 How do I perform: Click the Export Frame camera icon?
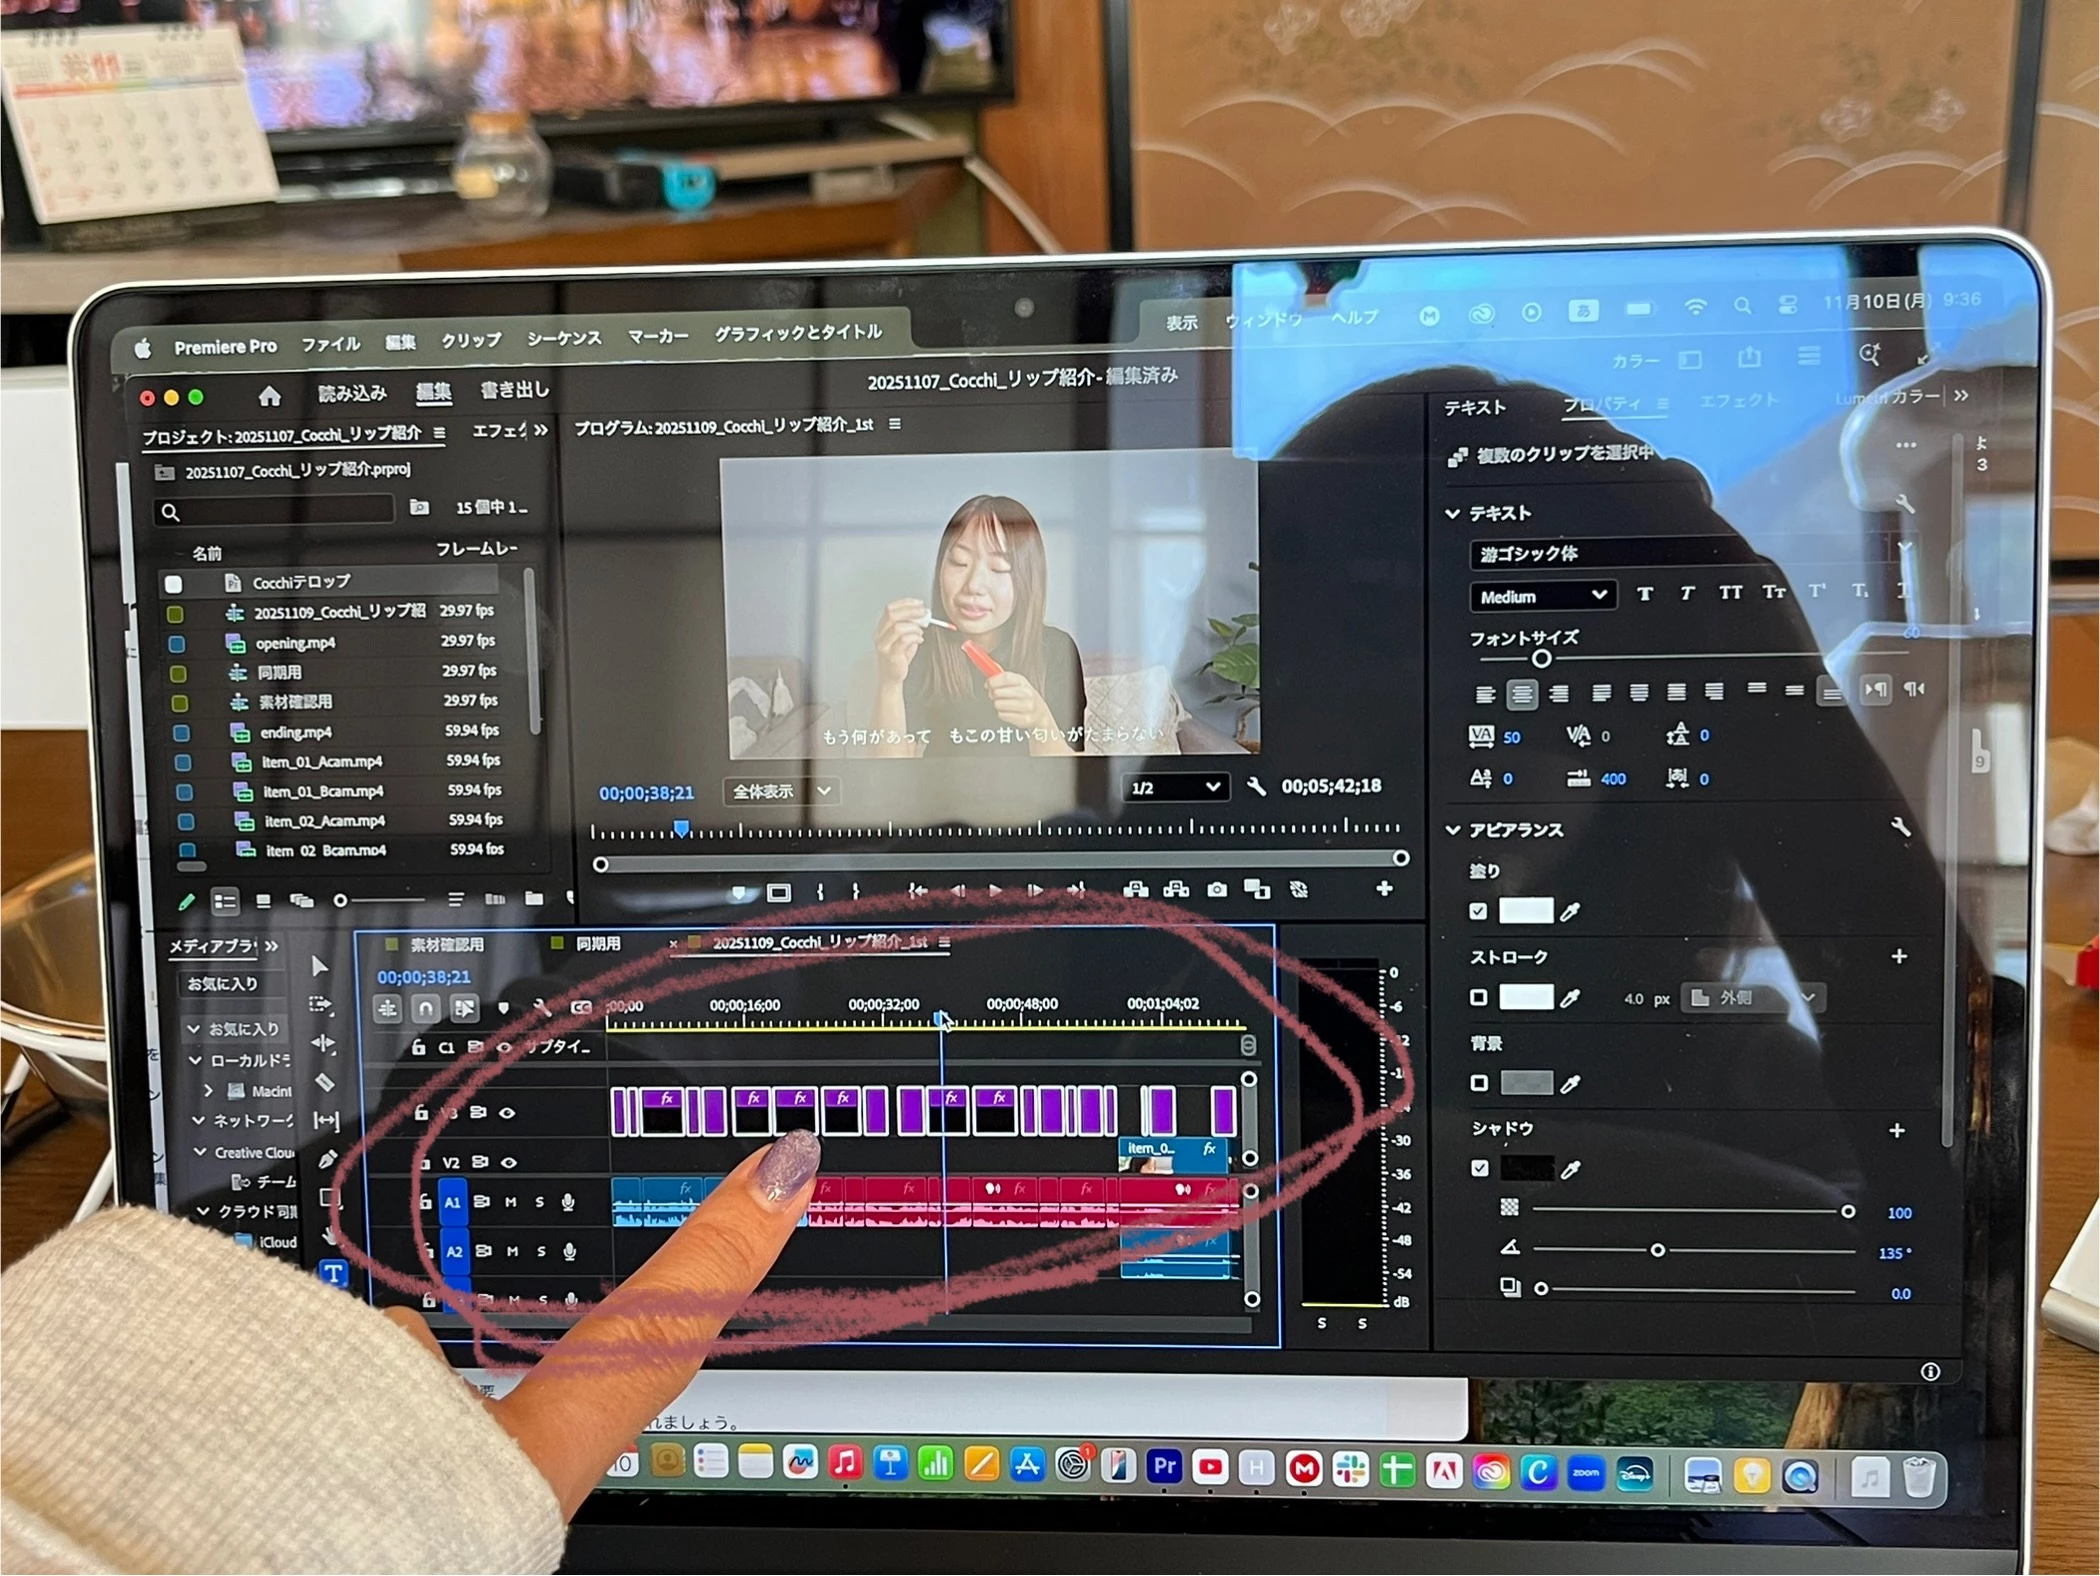coord(1217,889)
